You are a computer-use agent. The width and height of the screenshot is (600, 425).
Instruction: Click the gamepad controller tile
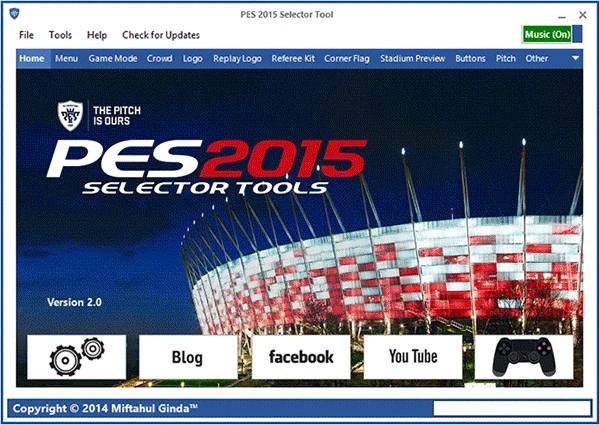click(524, 357)
